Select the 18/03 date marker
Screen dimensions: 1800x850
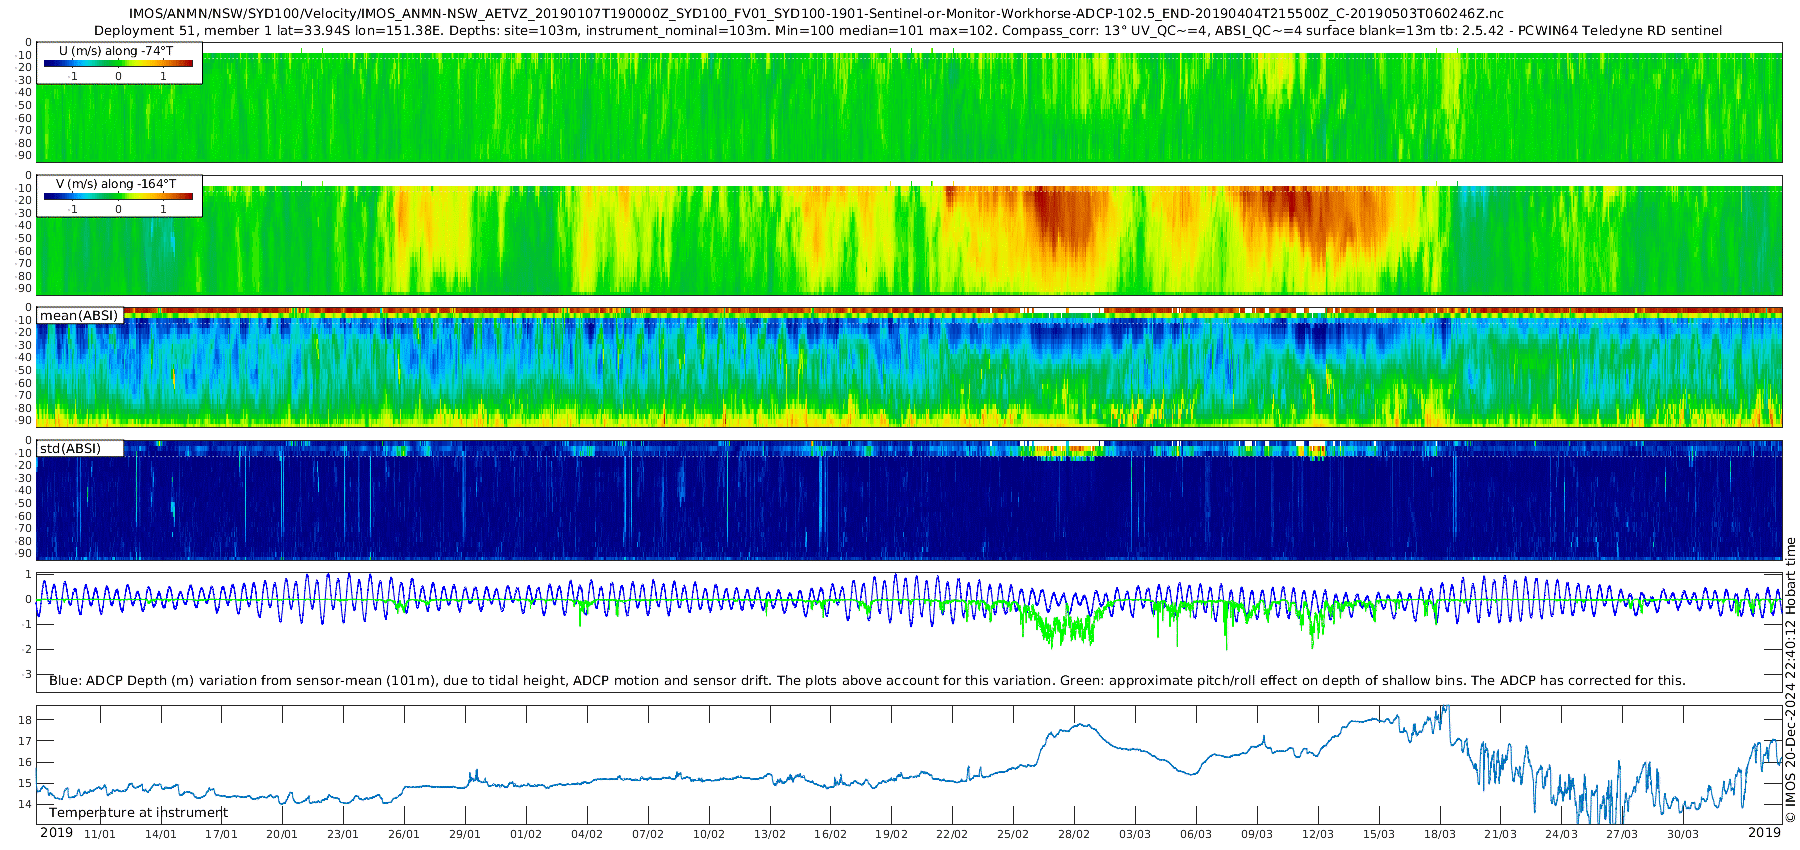click(x=1439, y=834)
